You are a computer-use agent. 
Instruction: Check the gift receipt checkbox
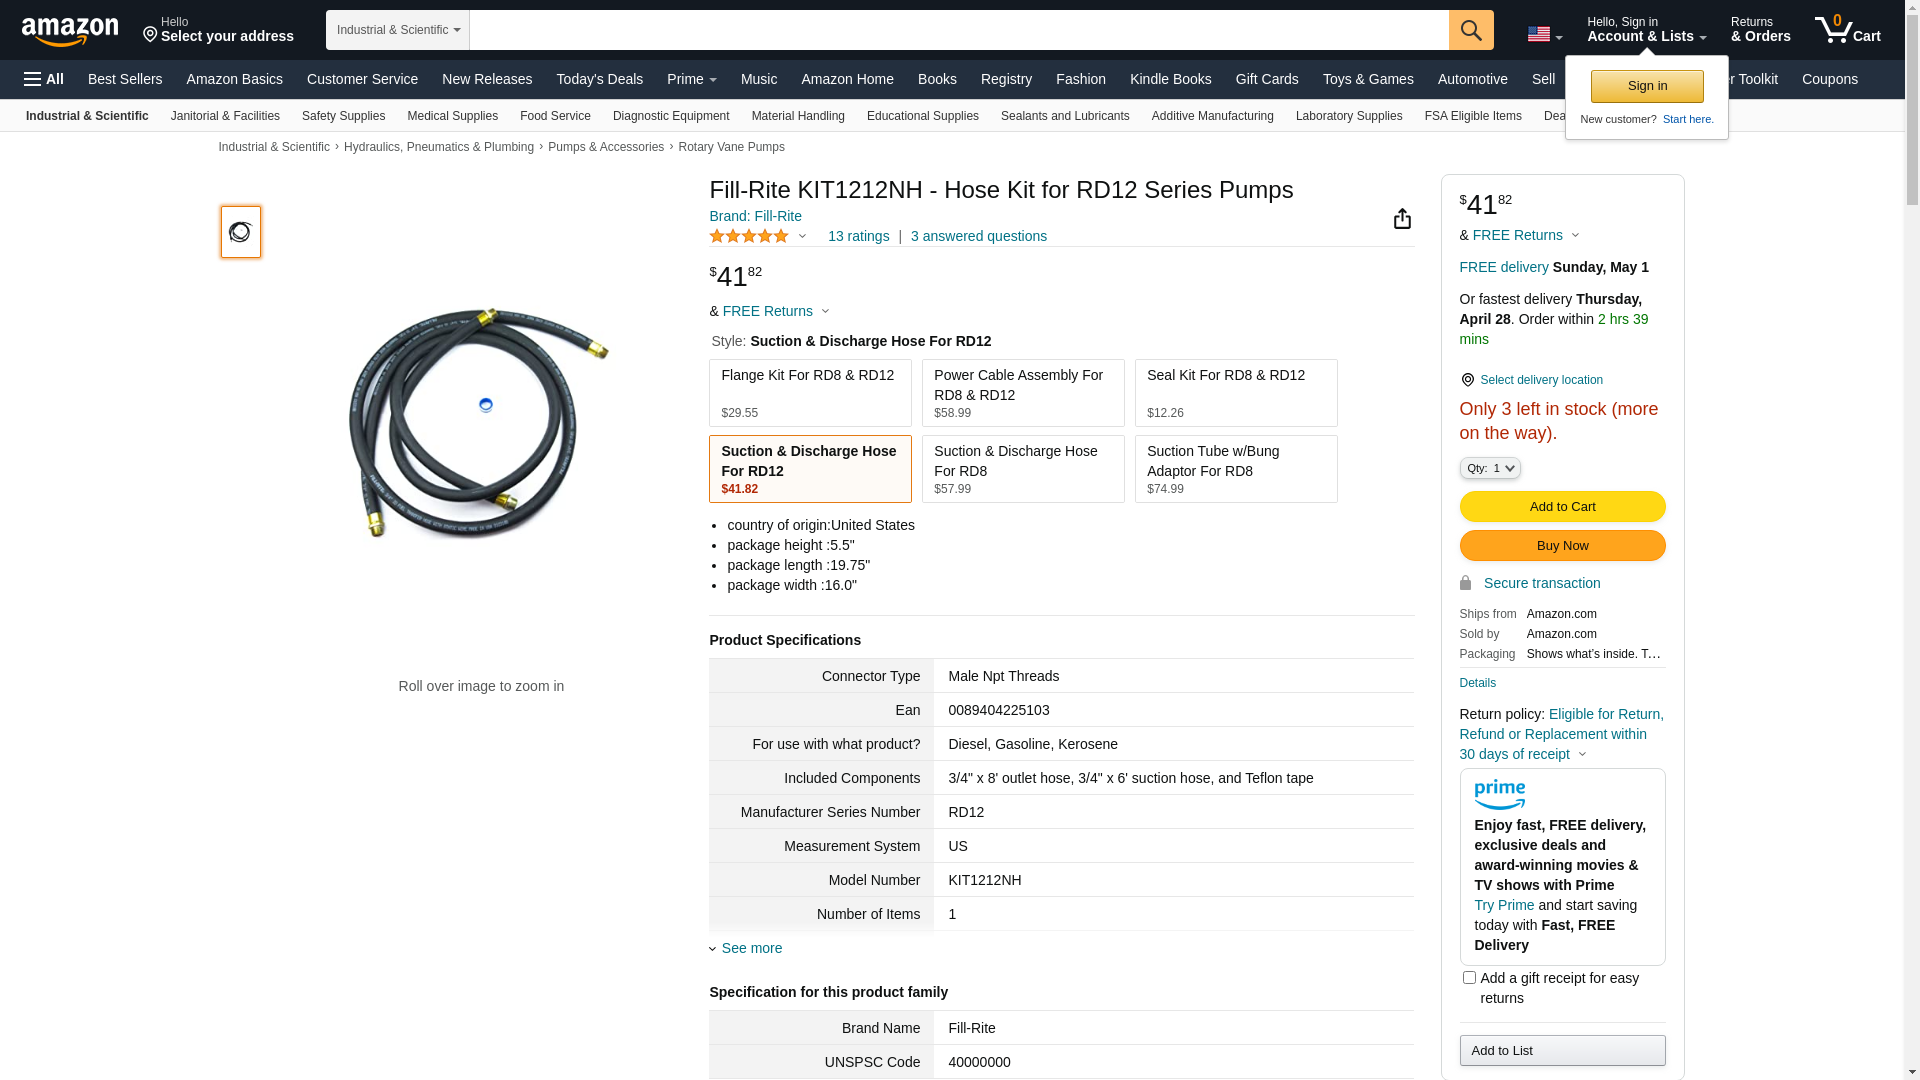pyautogui.click(x=1469, y=977)
